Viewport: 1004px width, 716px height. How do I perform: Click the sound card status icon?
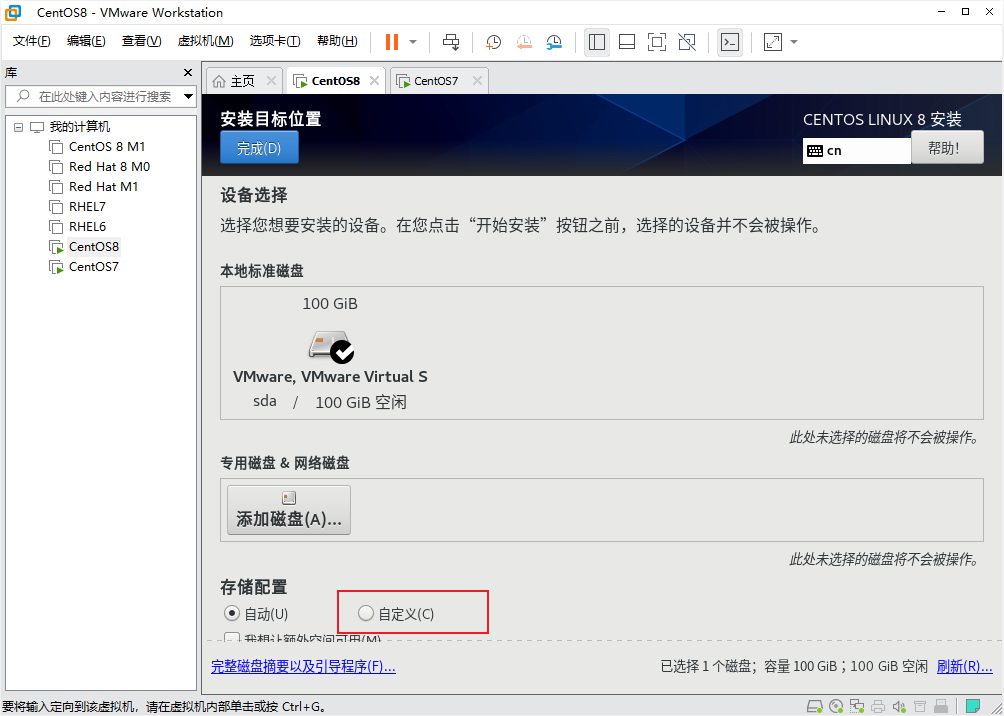point(899,707)
